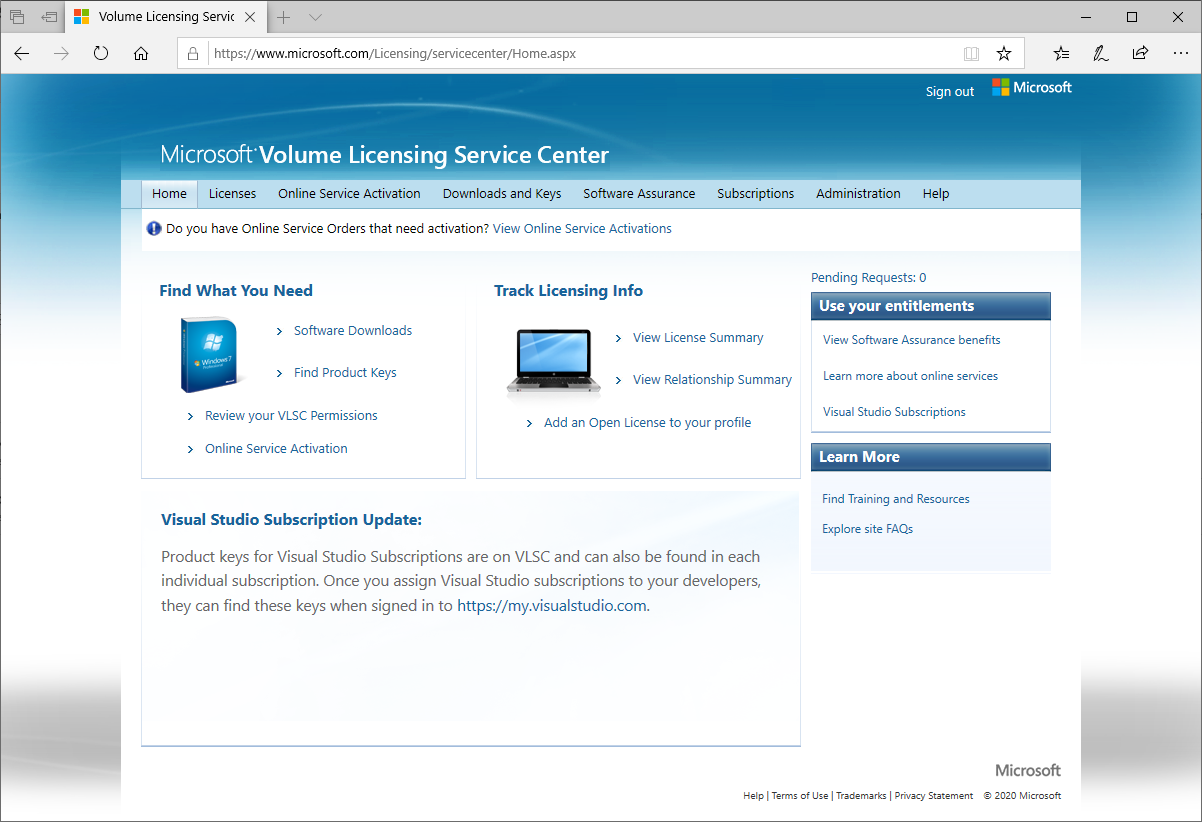Add page to favorites star icon

(x=1004, y=54)
